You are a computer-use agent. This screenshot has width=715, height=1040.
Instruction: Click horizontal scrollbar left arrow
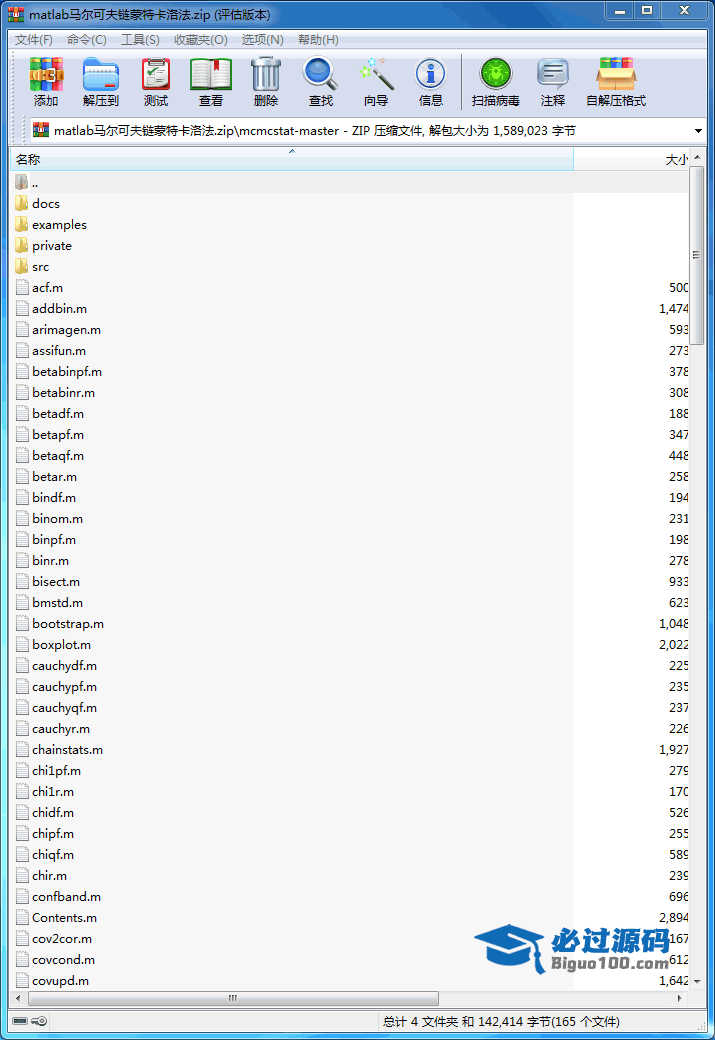(x=18, y=998)
